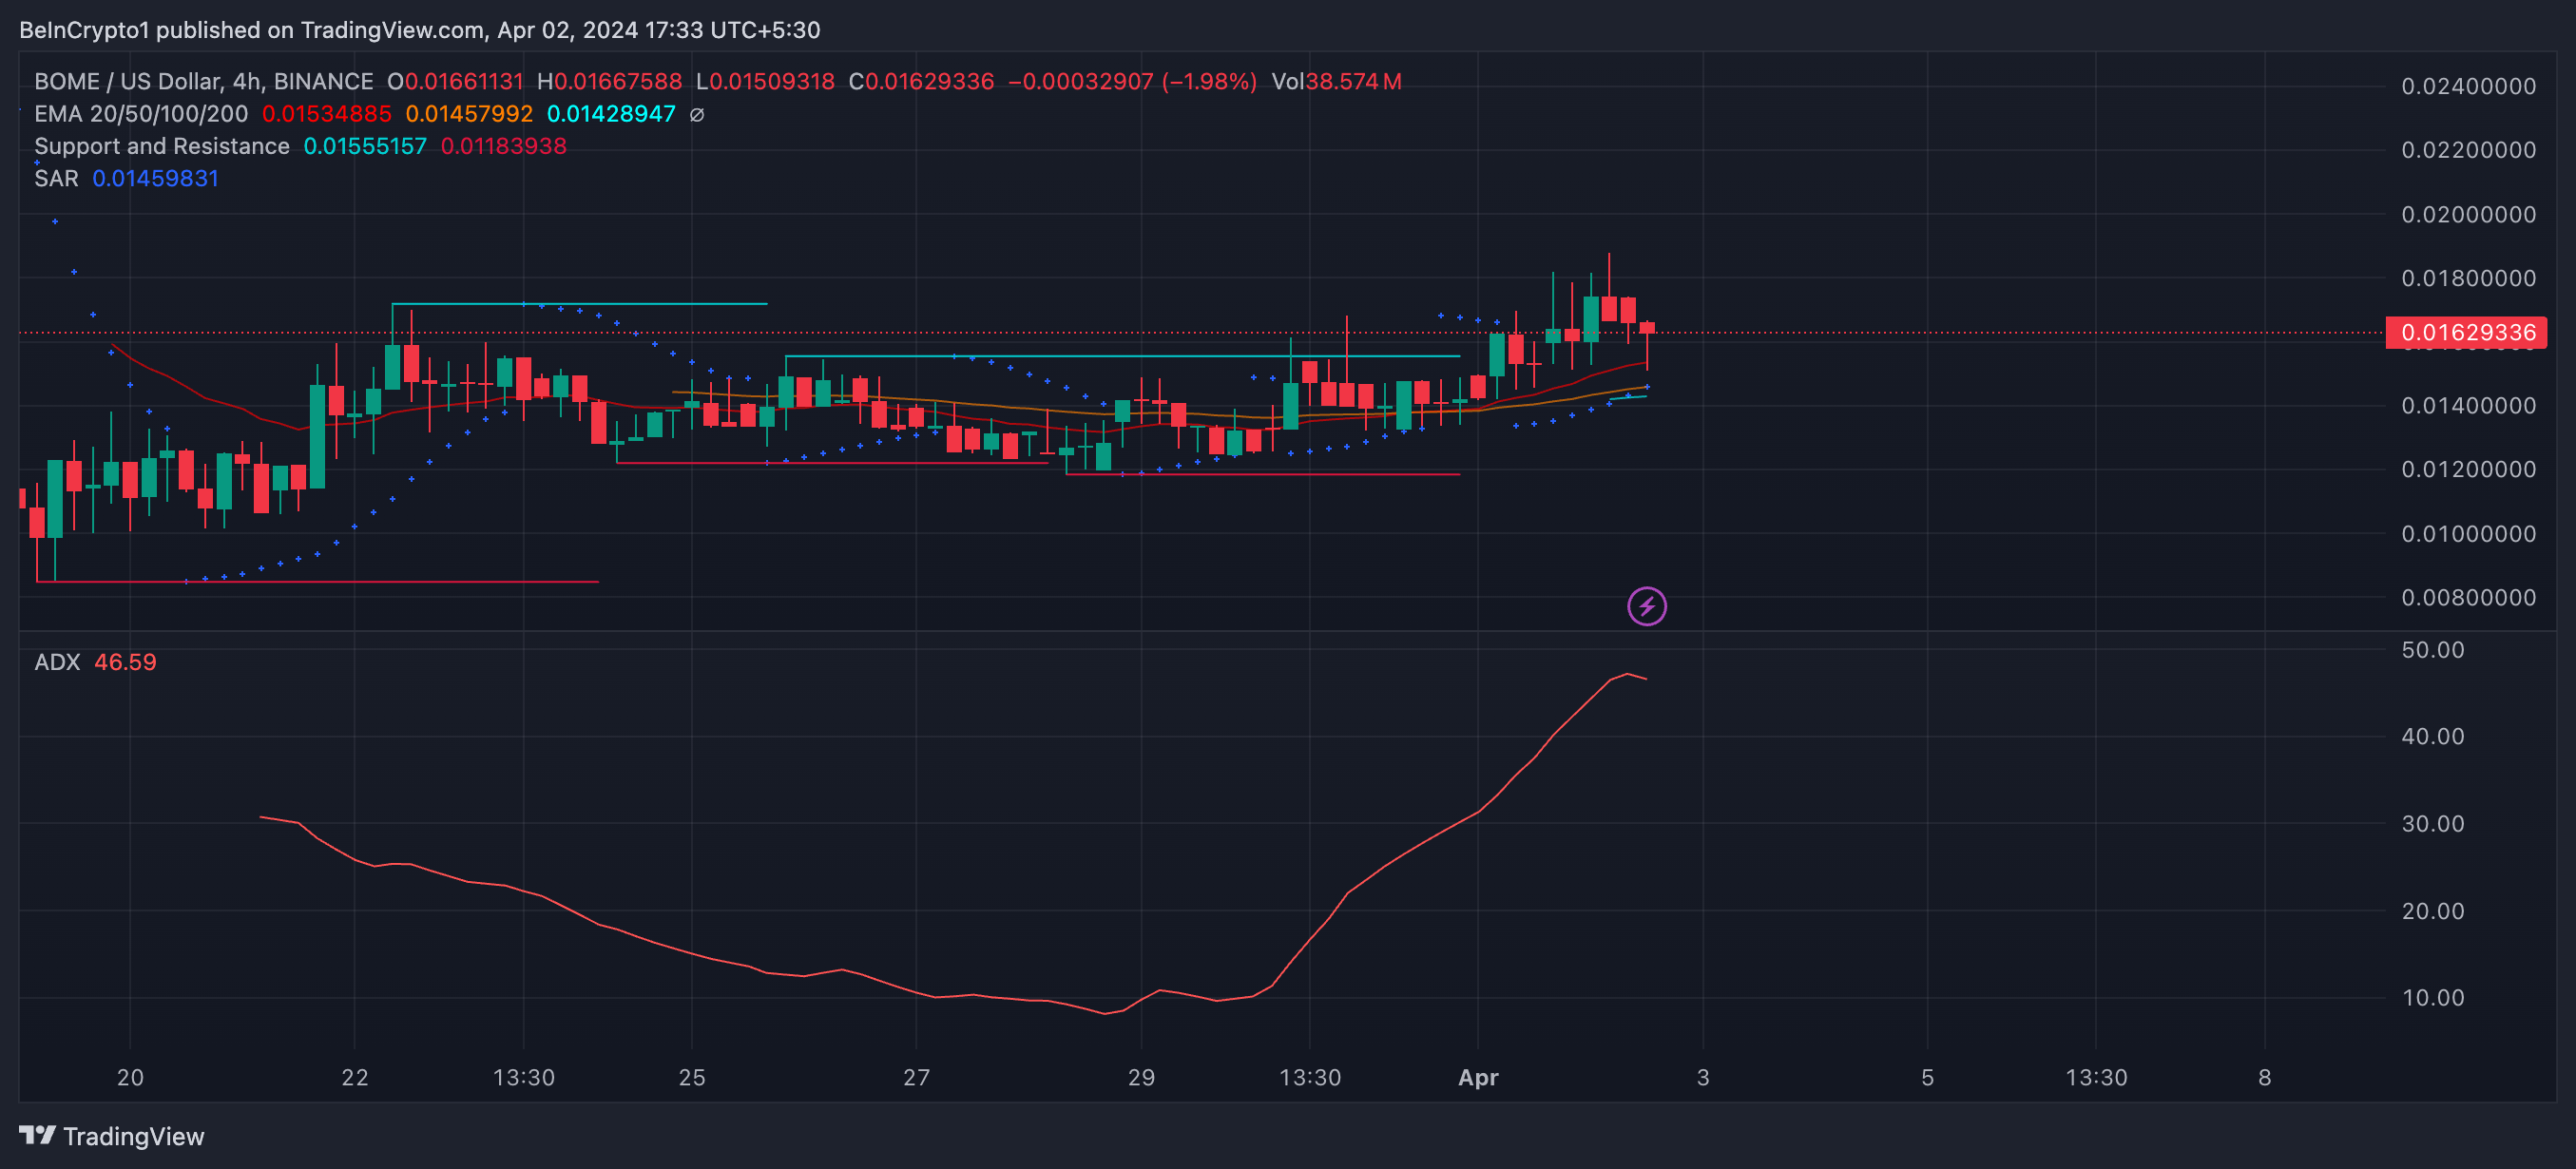Click the Apr label on time axis
The height and width of the screenshot is (1169, 2576).
coord(1478,1077)
